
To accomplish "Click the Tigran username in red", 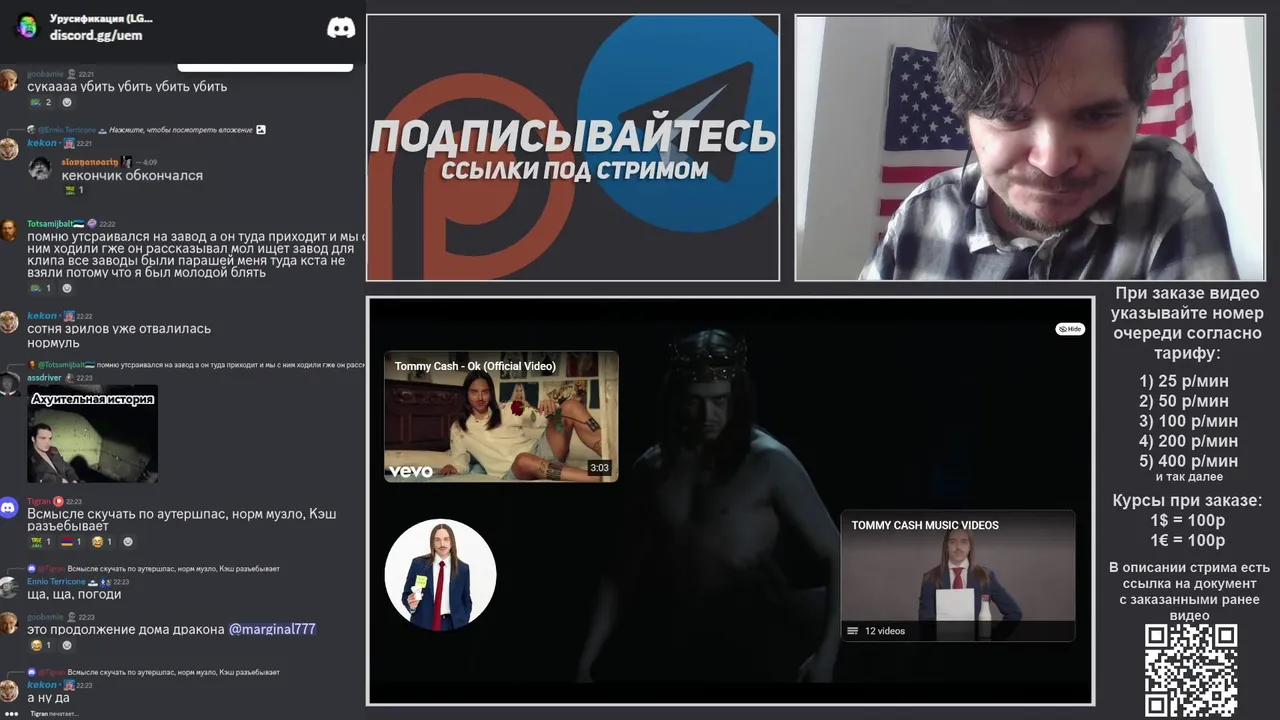I will pos(39,501).
